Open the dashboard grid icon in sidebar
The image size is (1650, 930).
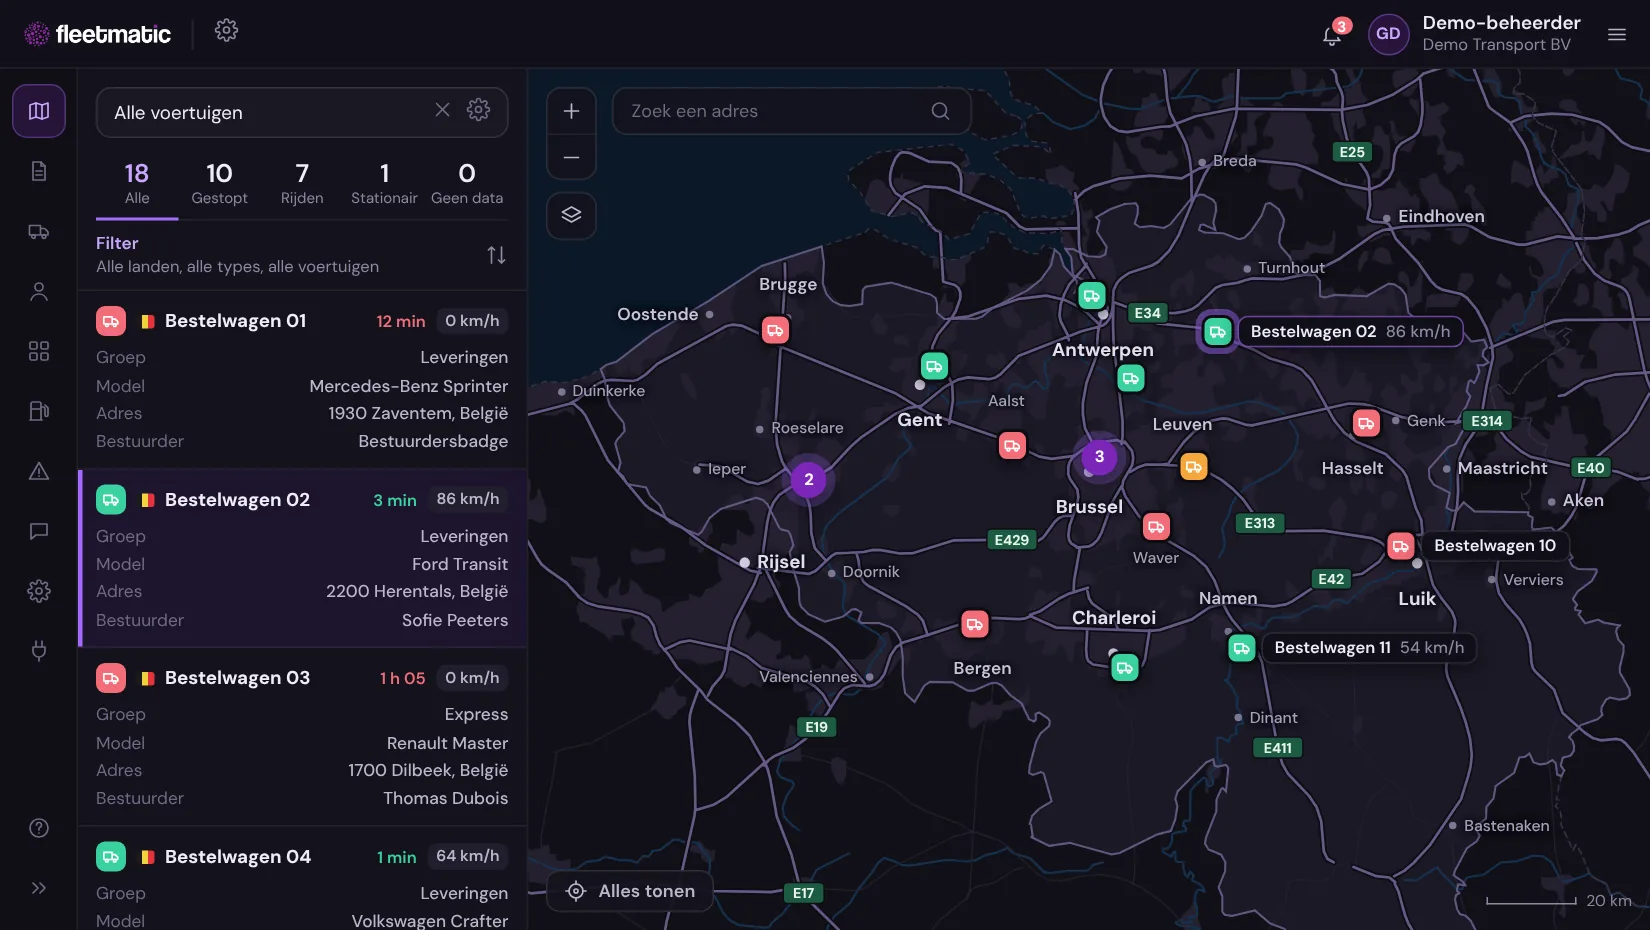39,351
